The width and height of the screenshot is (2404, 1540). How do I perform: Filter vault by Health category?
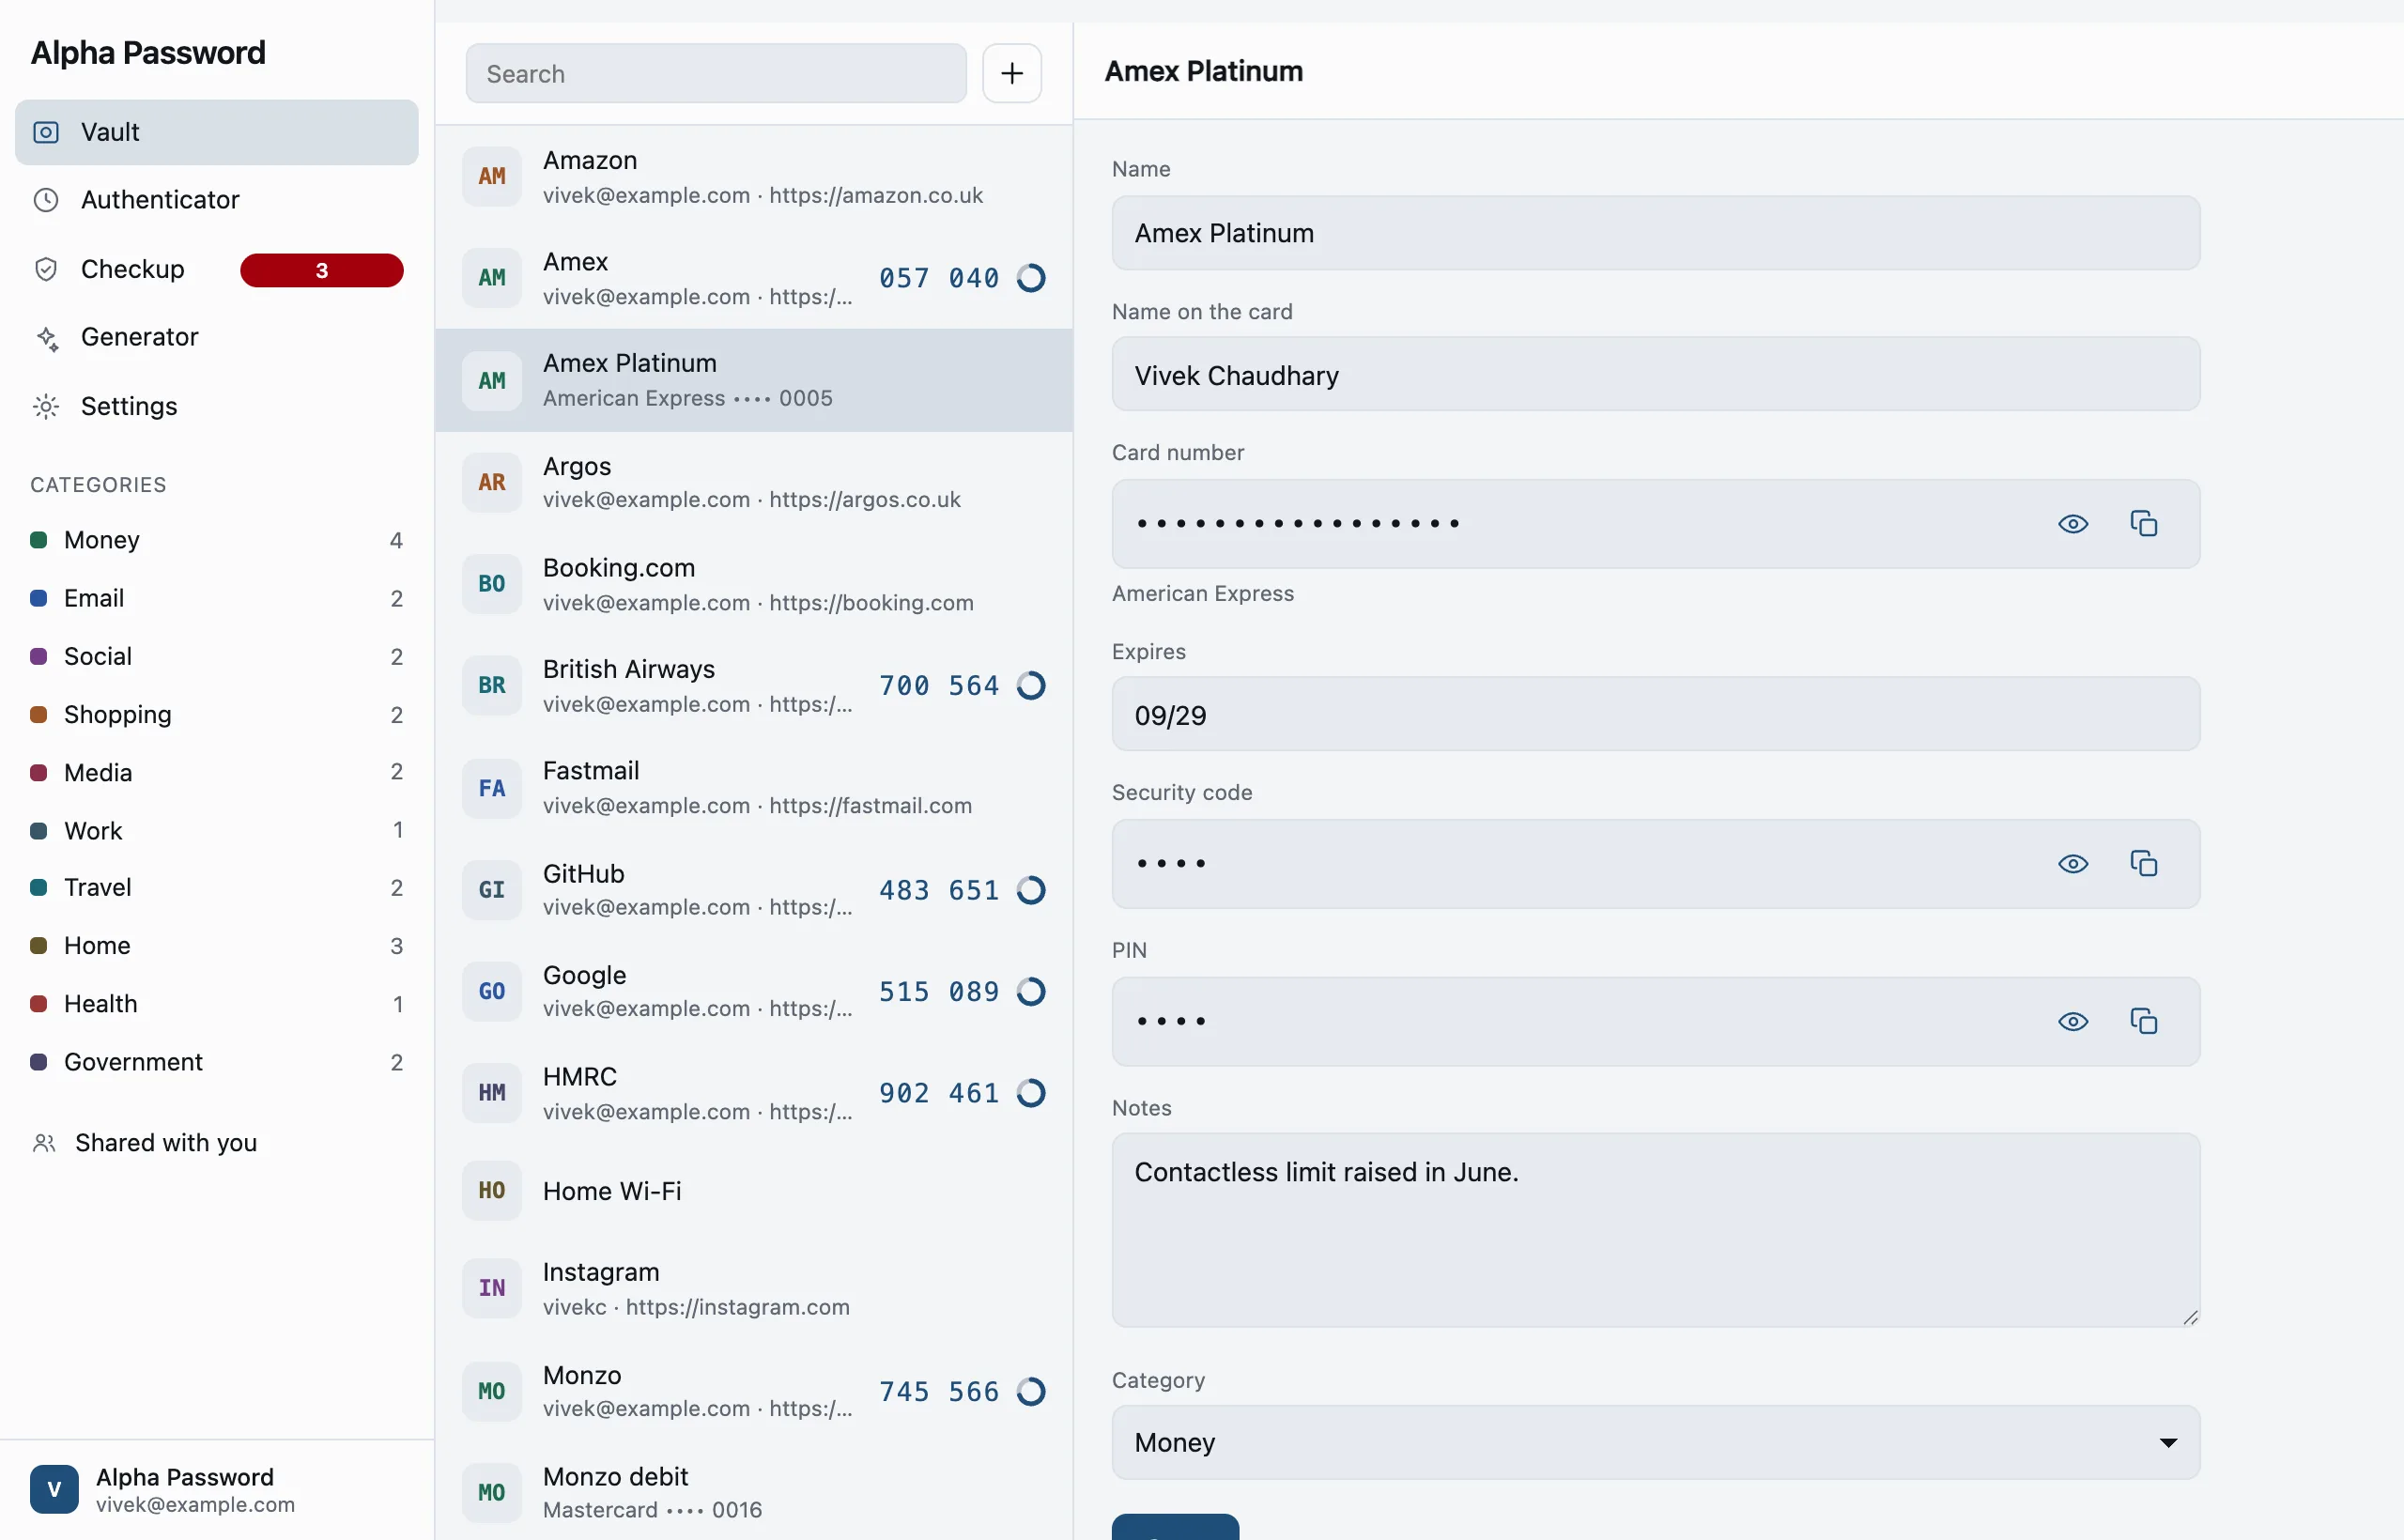pos(216,1003)
